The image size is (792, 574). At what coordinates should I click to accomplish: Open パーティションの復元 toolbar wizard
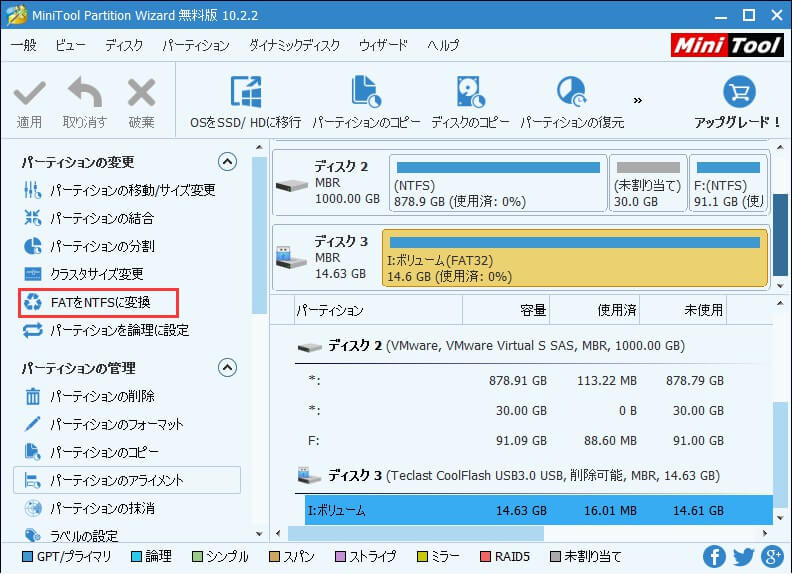click(572, 103)
